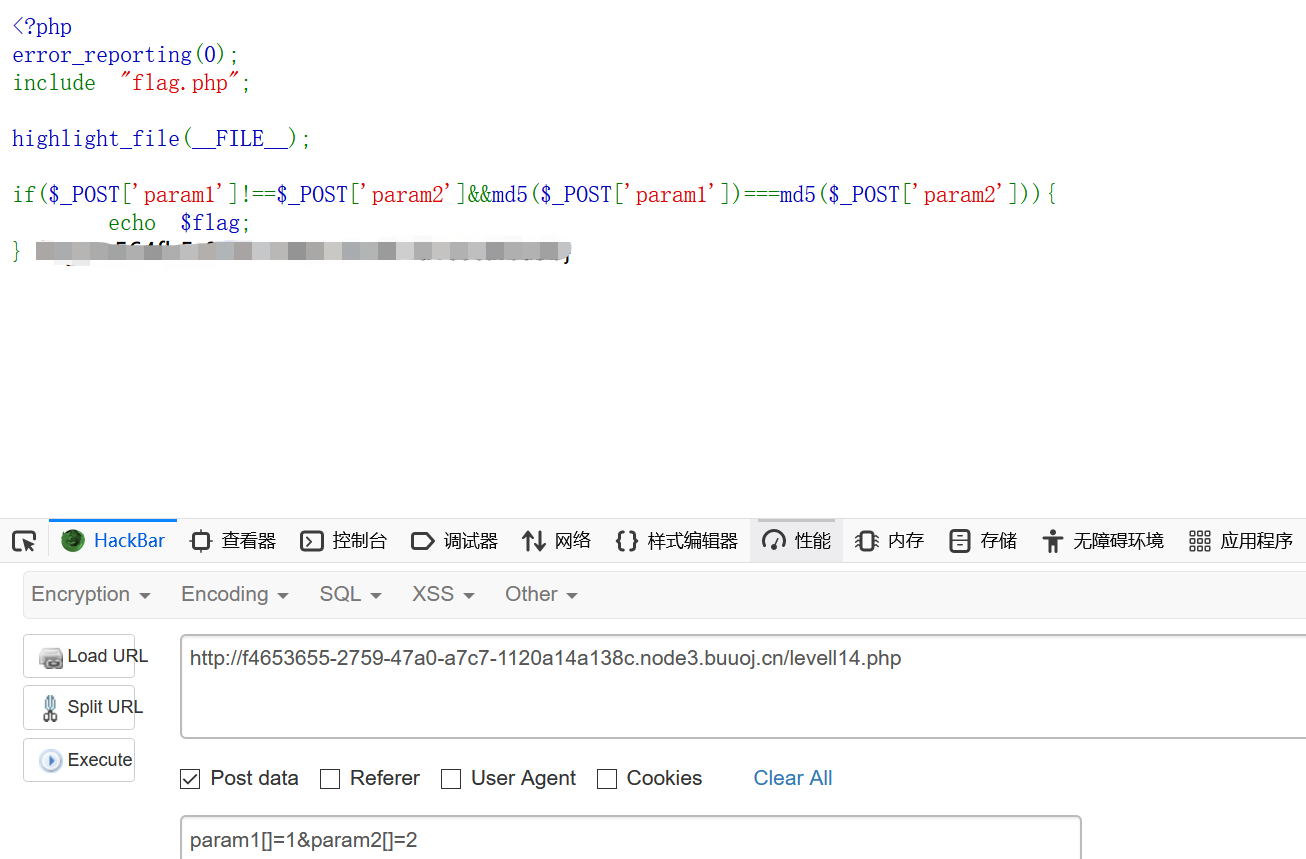Click the gauge icon beside 性能
This screenshot has height=859, width=1306.
point(774,541)
